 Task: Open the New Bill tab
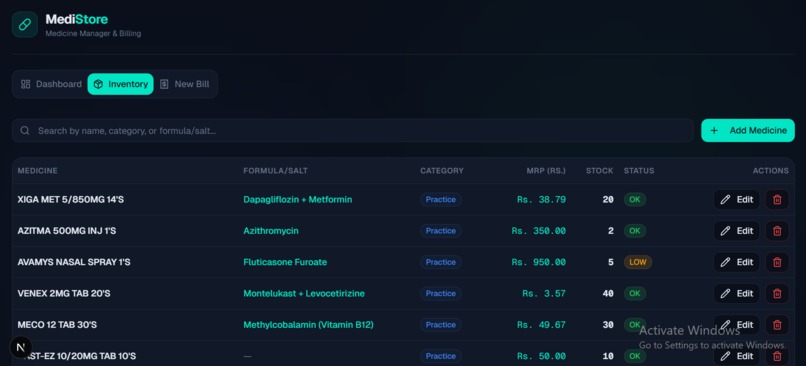185,84
